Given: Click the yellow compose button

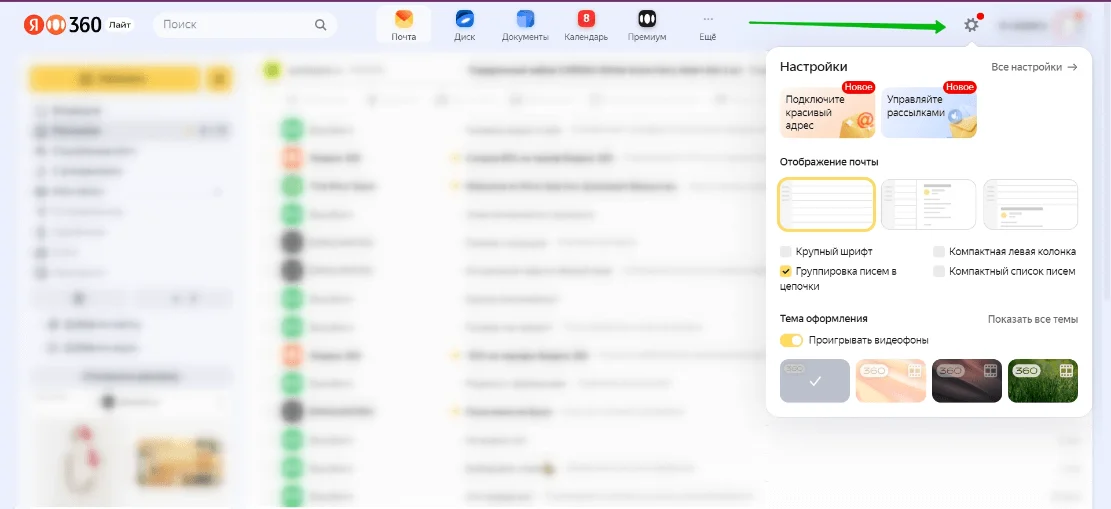Looking at the screenshot, I should pos(115,78).
